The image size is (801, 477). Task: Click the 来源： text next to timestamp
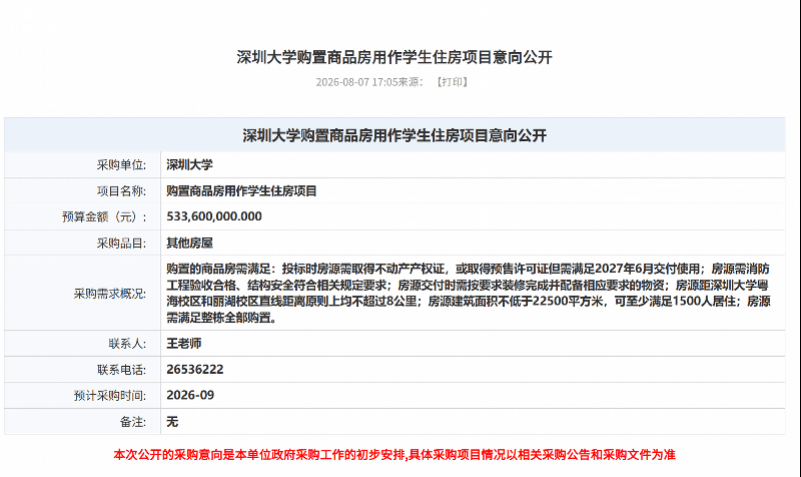coord(411,82)
